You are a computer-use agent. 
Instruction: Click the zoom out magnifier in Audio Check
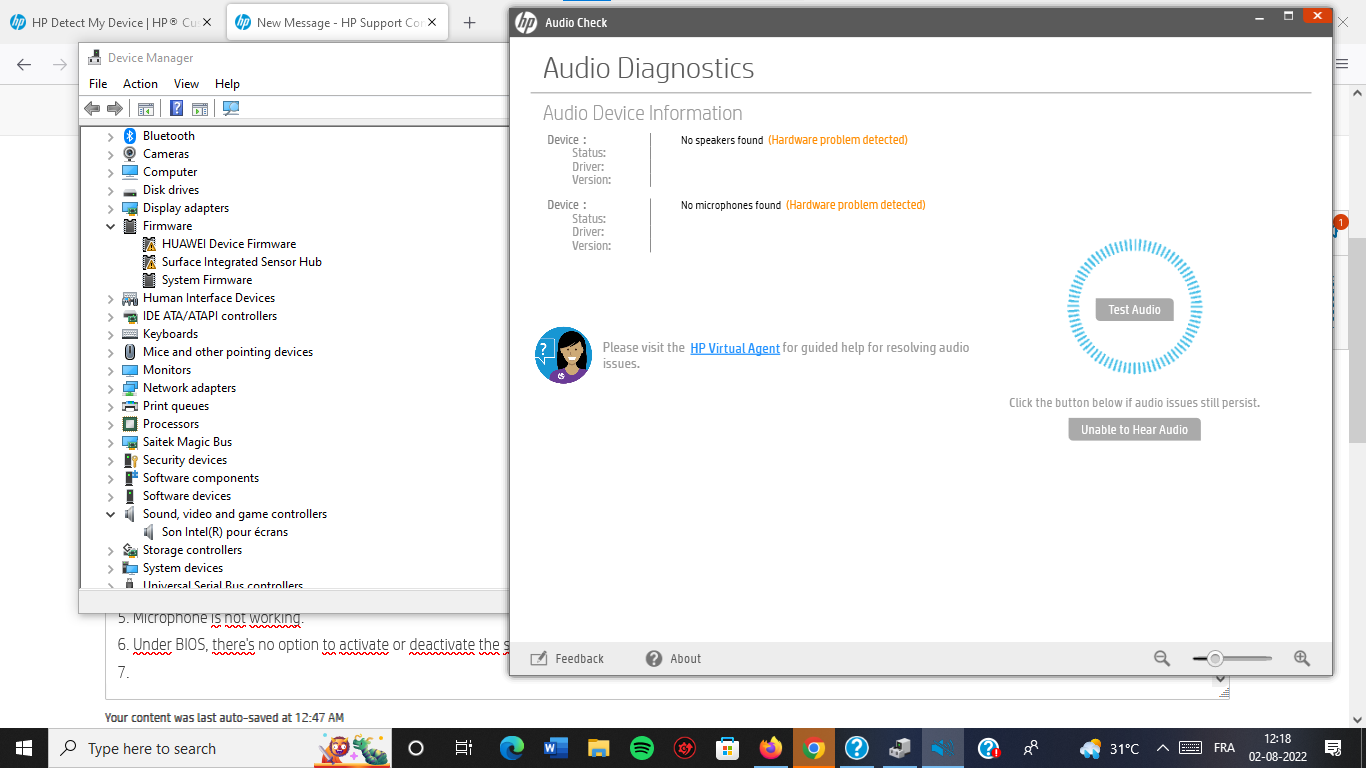point(1162,658)
